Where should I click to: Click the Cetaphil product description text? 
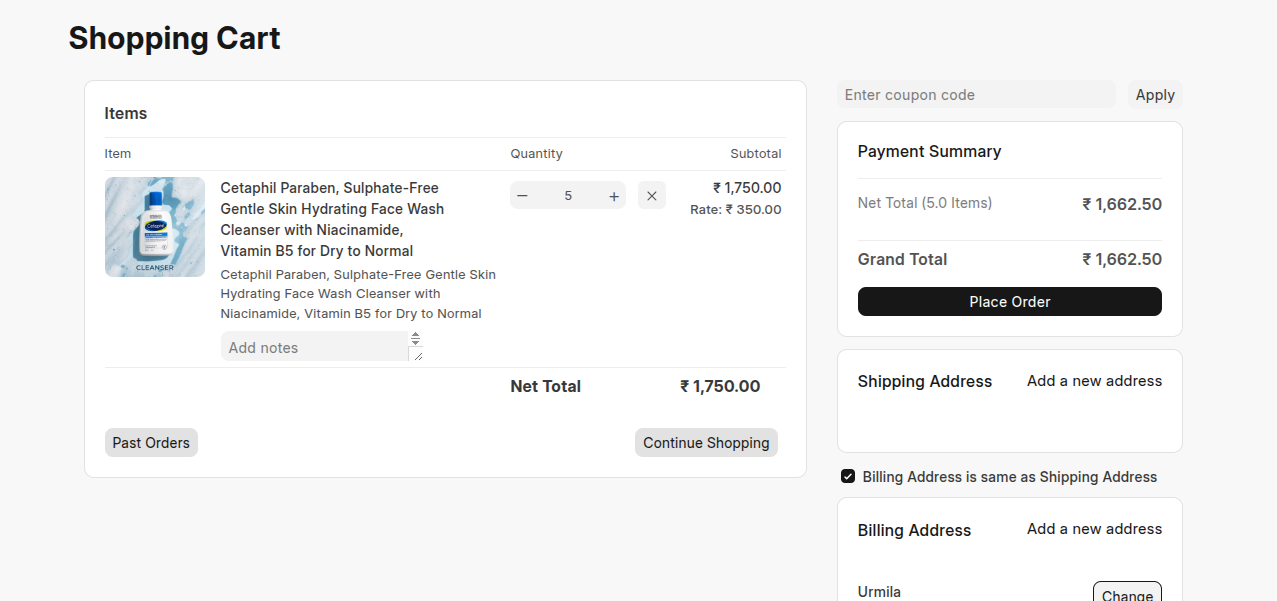click(358, 294)
